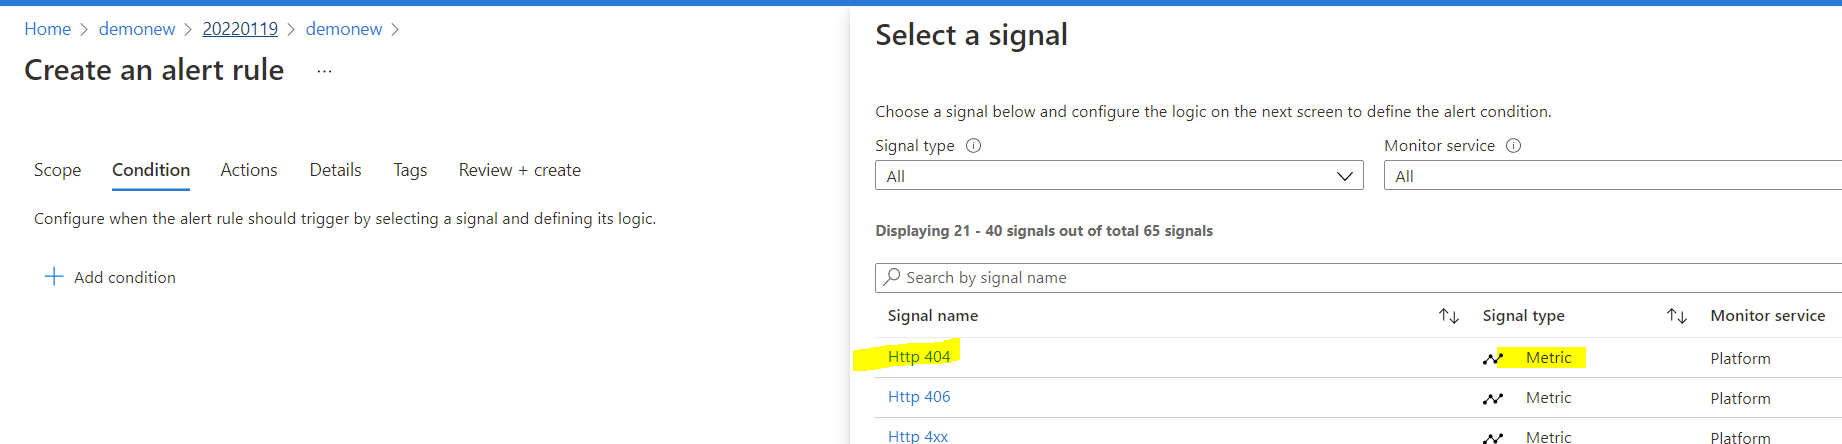Sort by Signal name column arrows

tap(1448, 316)
